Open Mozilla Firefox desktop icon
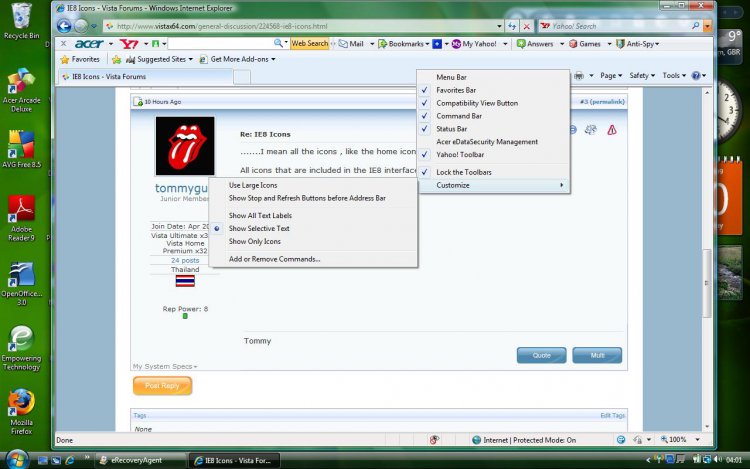Image resolution: width=750 pixels, height=469 pixels. (21, 411)
